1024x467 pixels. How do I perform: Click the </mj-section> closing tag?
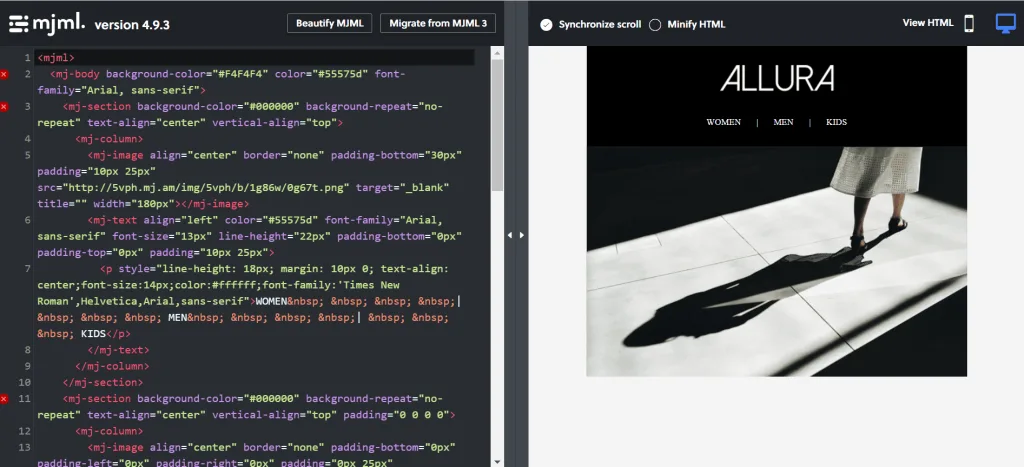[103, 383]
